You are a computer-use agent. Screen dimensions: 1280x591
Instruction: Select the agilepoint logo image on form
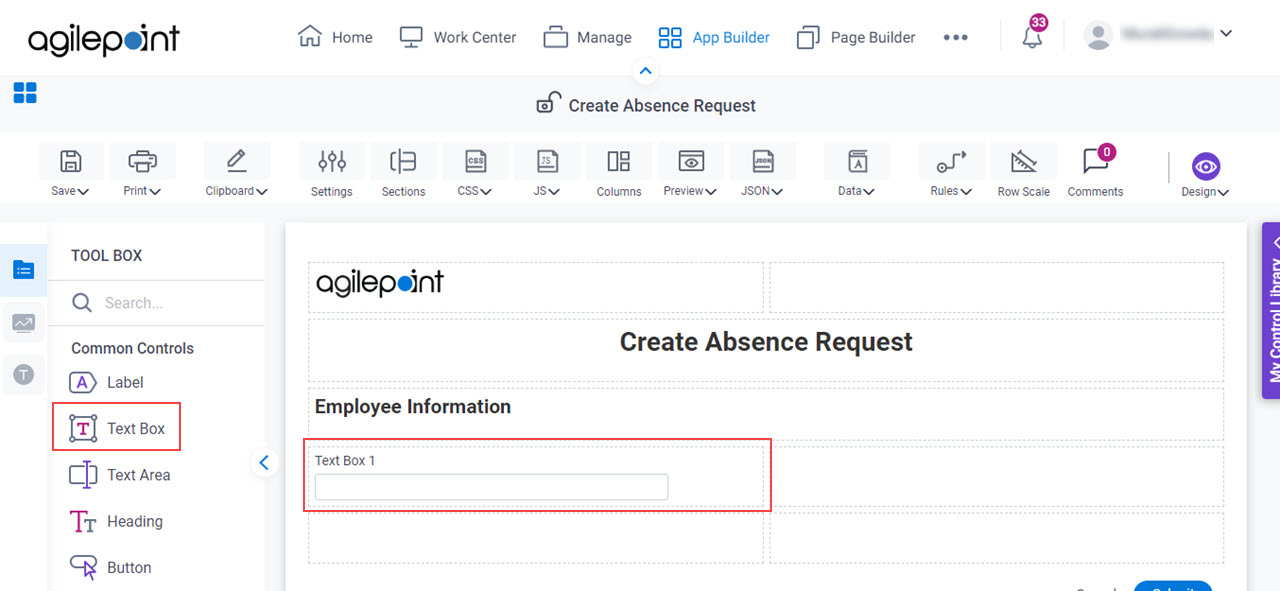pyautogui.click(x=380, y=283)
